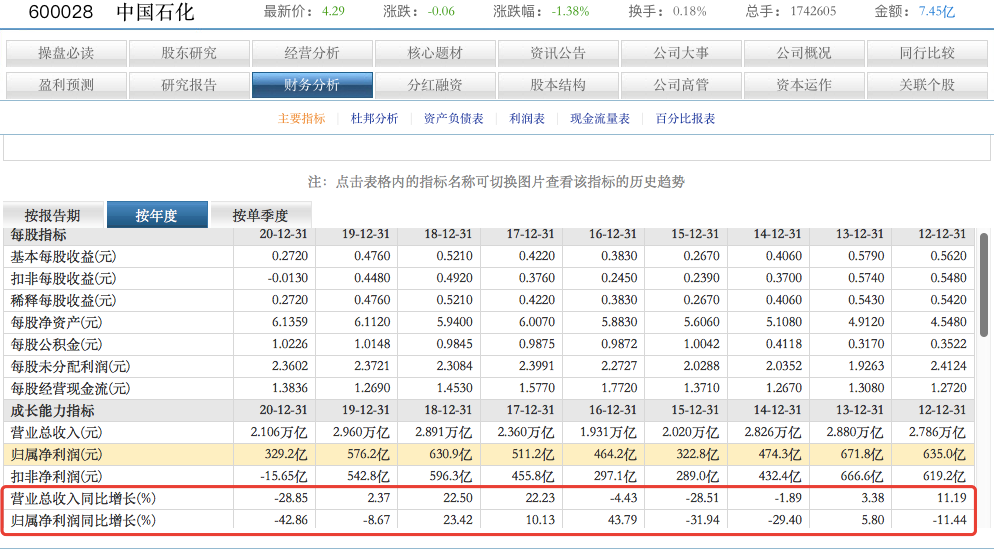Click the table vertical scrollbar thumb

983,285
